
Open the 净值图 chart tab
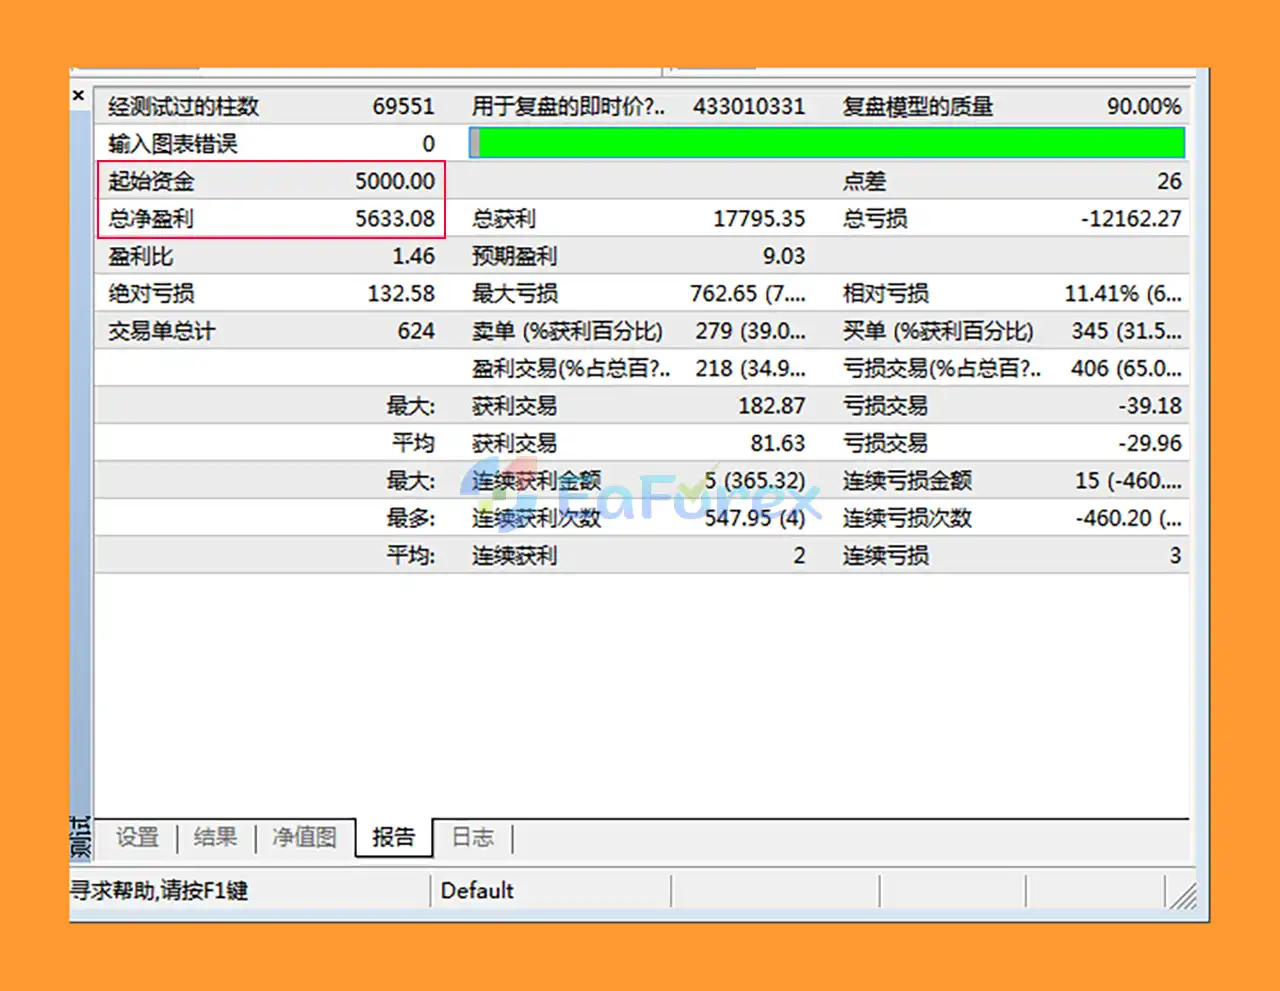pos(303,839)
